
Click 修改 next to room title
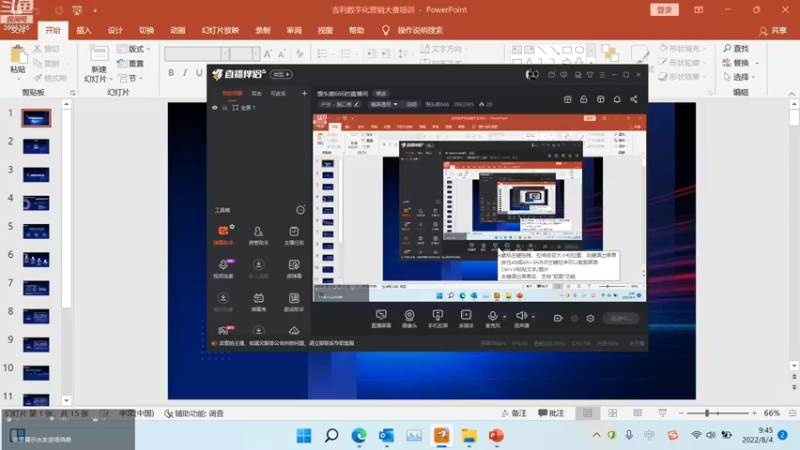click(x=381, y=93)
